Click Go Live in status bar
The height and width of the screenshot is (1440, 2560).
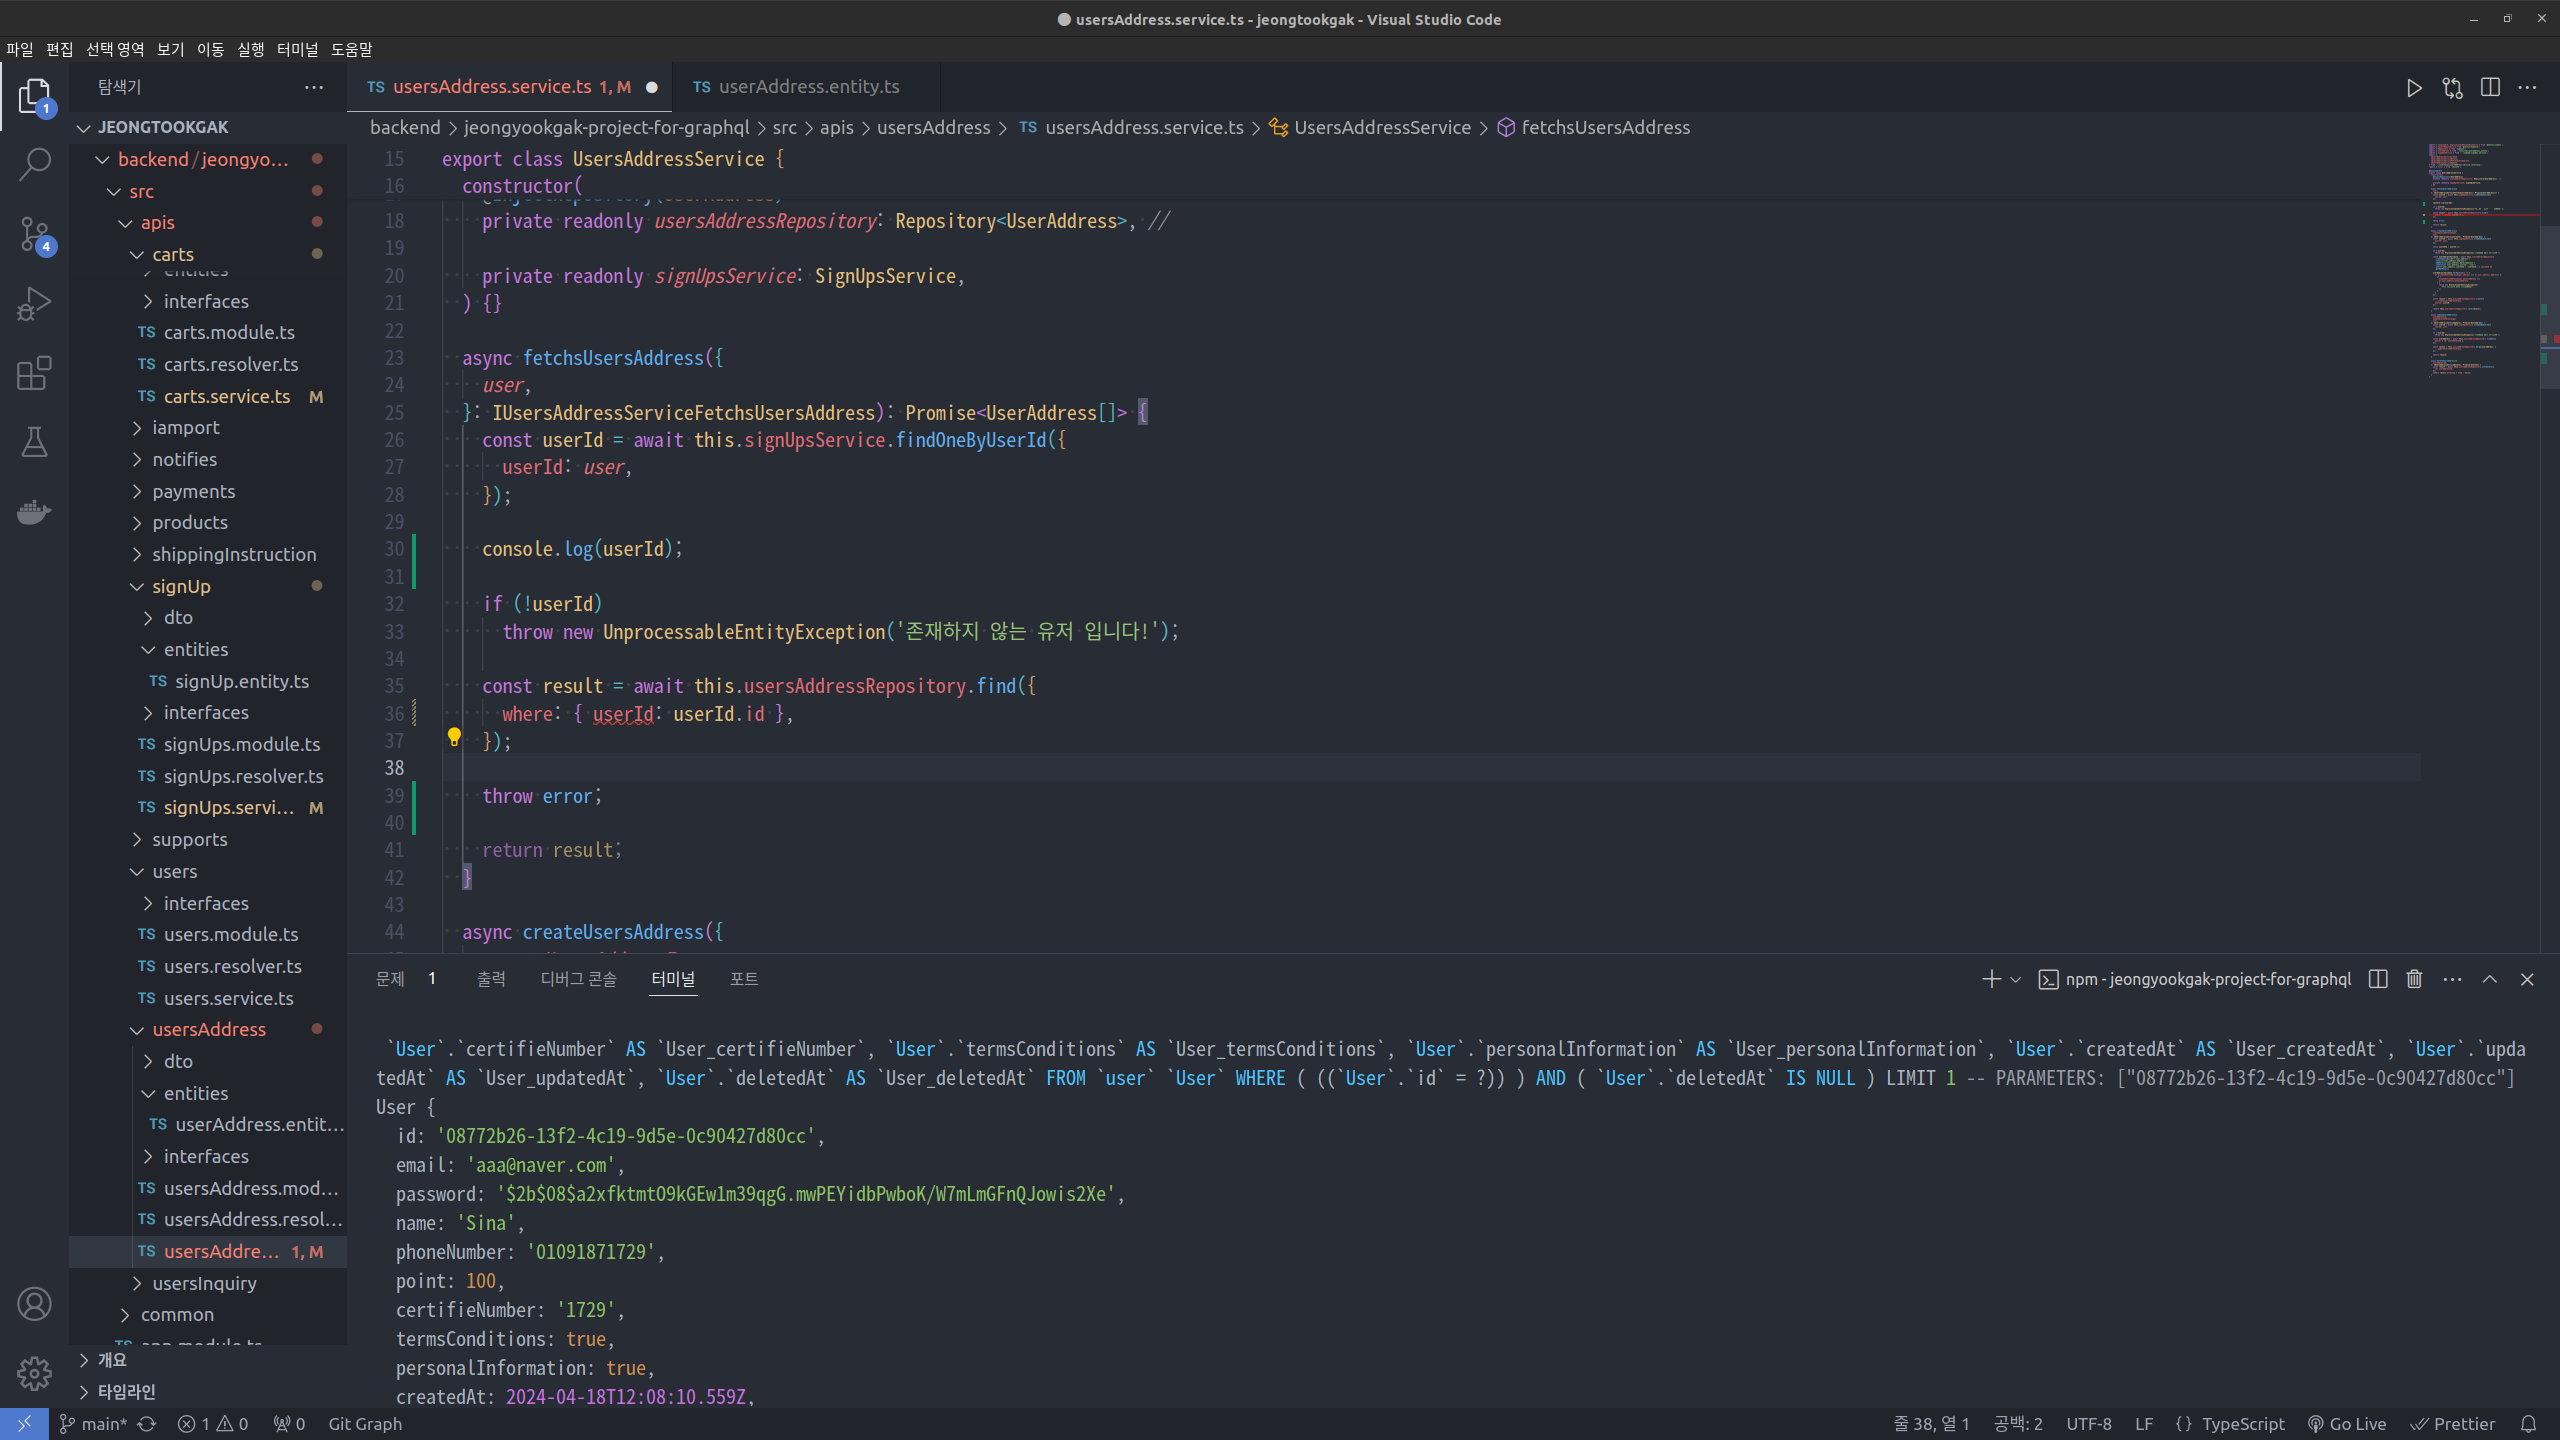2347,1424
